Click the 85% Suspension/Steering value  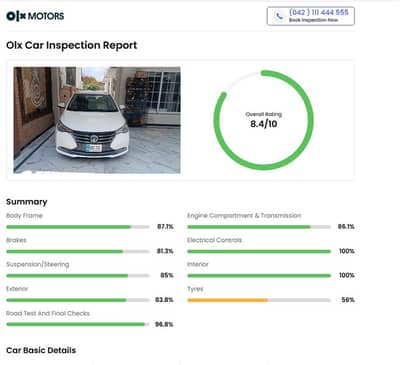(x=167, y=275)
